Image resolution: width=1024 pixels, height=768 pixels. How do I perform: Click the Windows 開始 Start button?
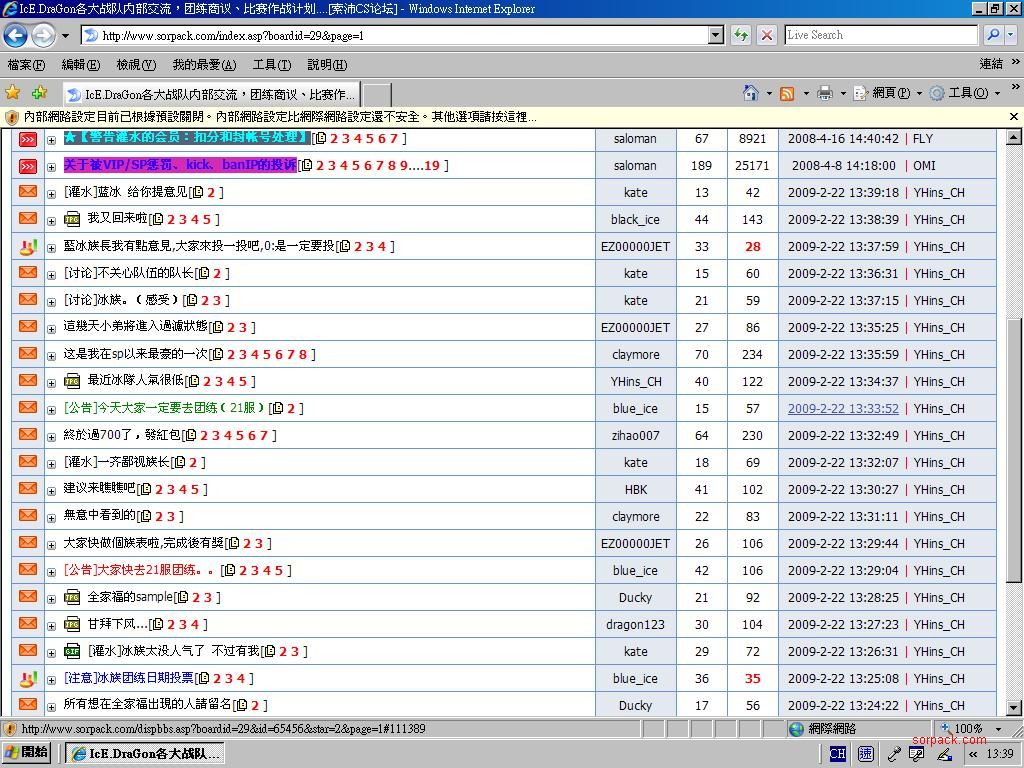coord(27,753)
